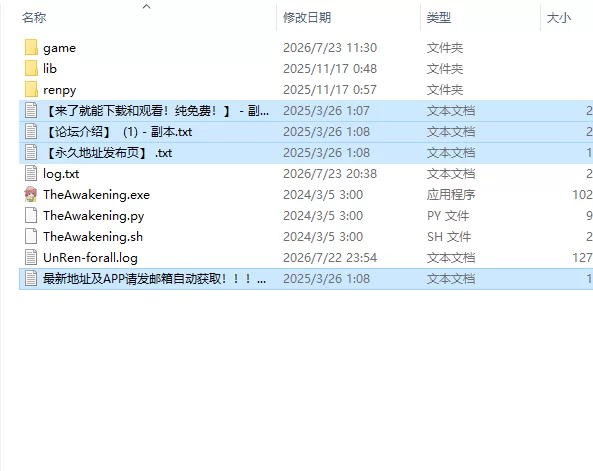Viewport: 593px width, 471px height.
Task: Click 文件夹 type of game folder
Action: (445, 48)
